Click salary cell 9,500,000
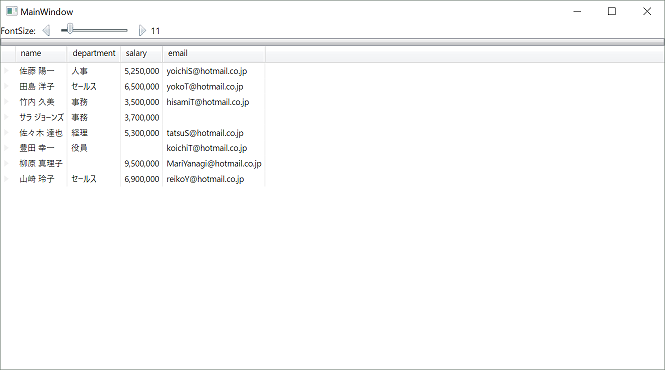Viewport: 665px width, 370px height. click(x=142, y=163)
